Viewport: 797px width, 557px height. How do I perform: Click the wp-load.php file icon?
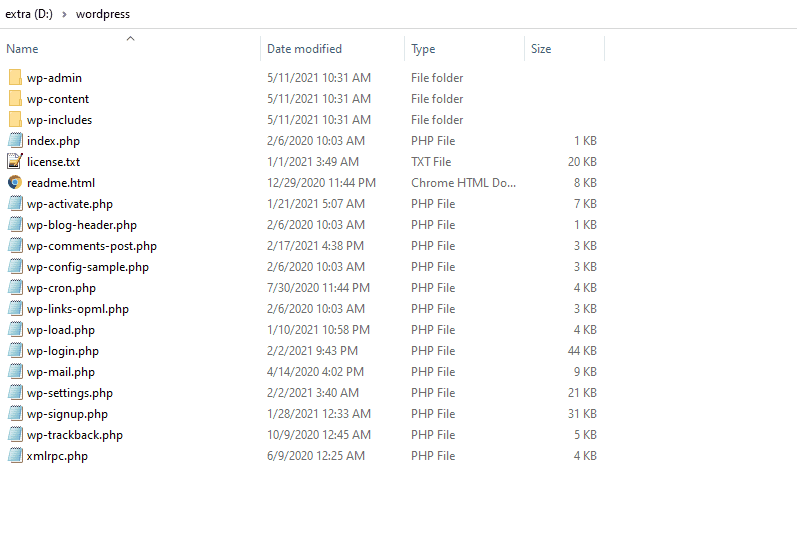click(15, 330)
